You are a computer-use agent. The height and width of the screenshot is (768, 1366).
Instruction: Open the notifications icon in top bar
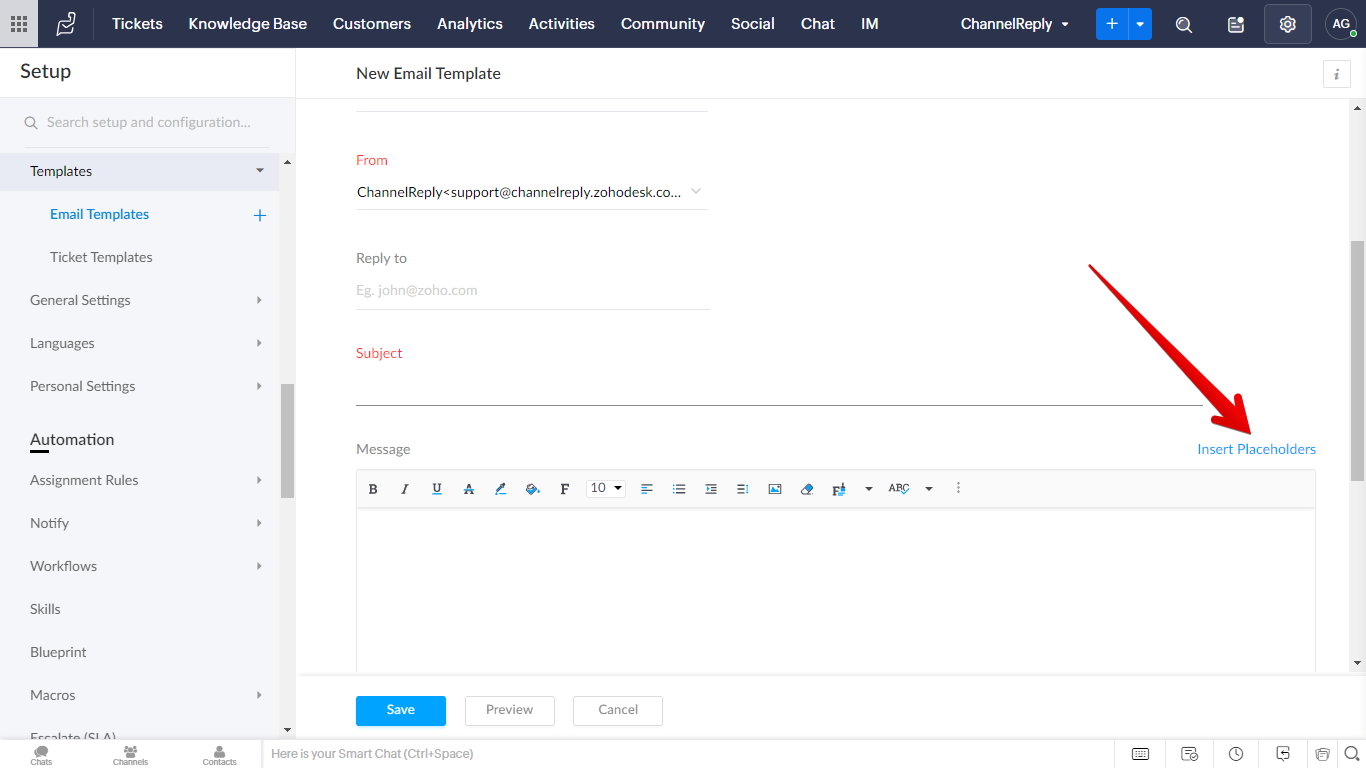click(1236, 24)
